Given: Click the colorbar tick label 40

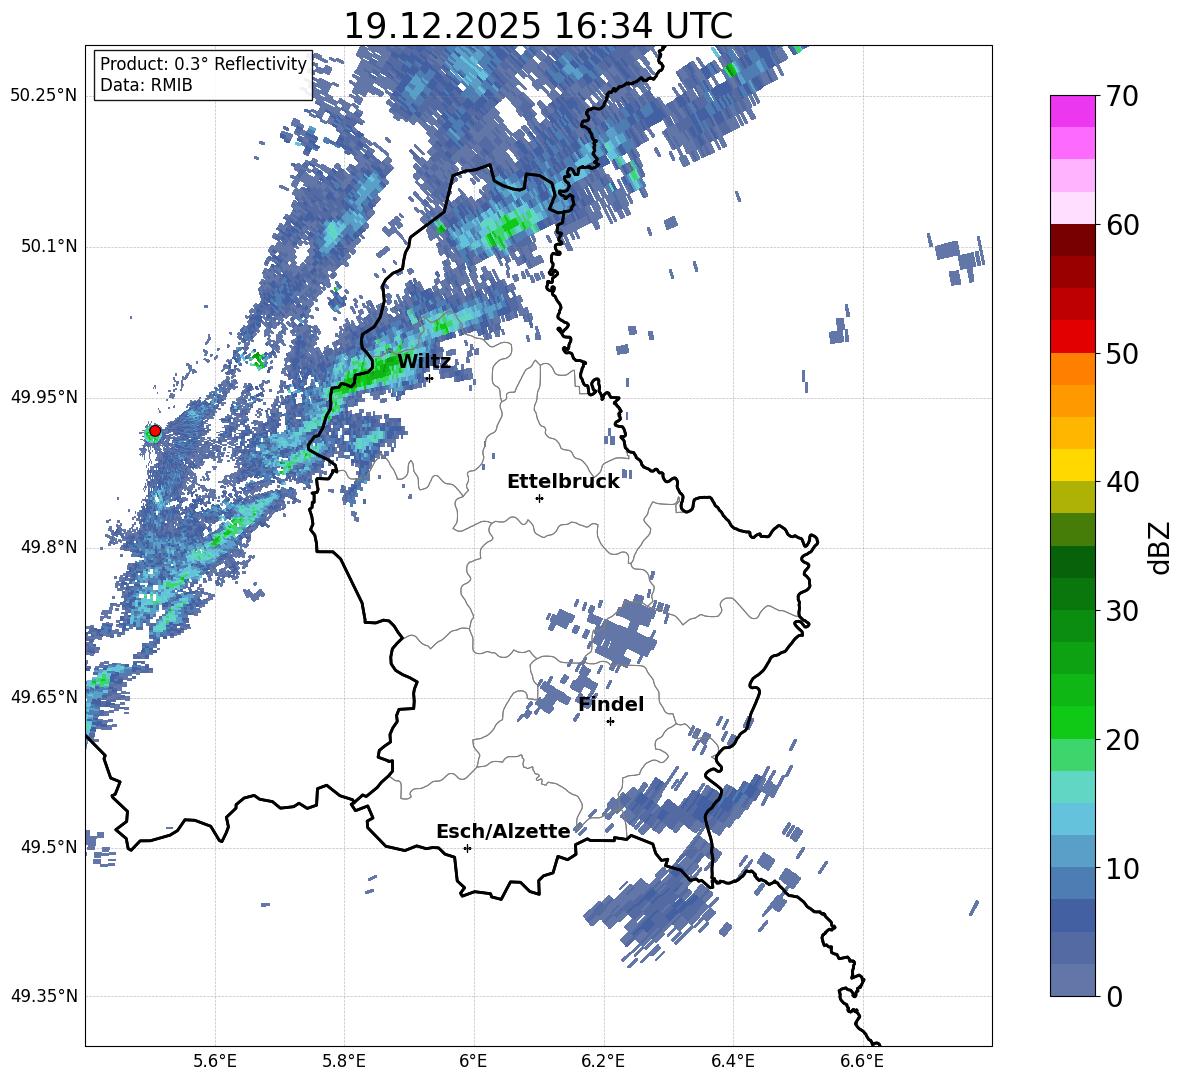Looking at the screenshot, I should (x=1122, y=482).
